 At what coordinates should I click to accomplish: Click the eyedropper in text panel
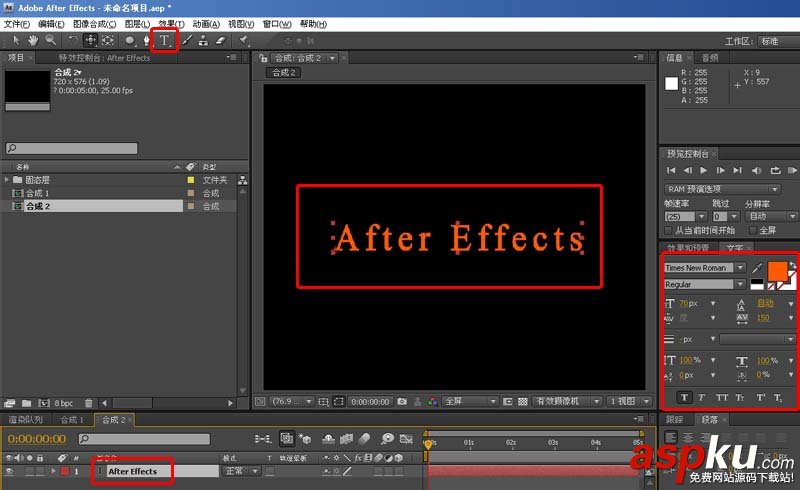757,268
